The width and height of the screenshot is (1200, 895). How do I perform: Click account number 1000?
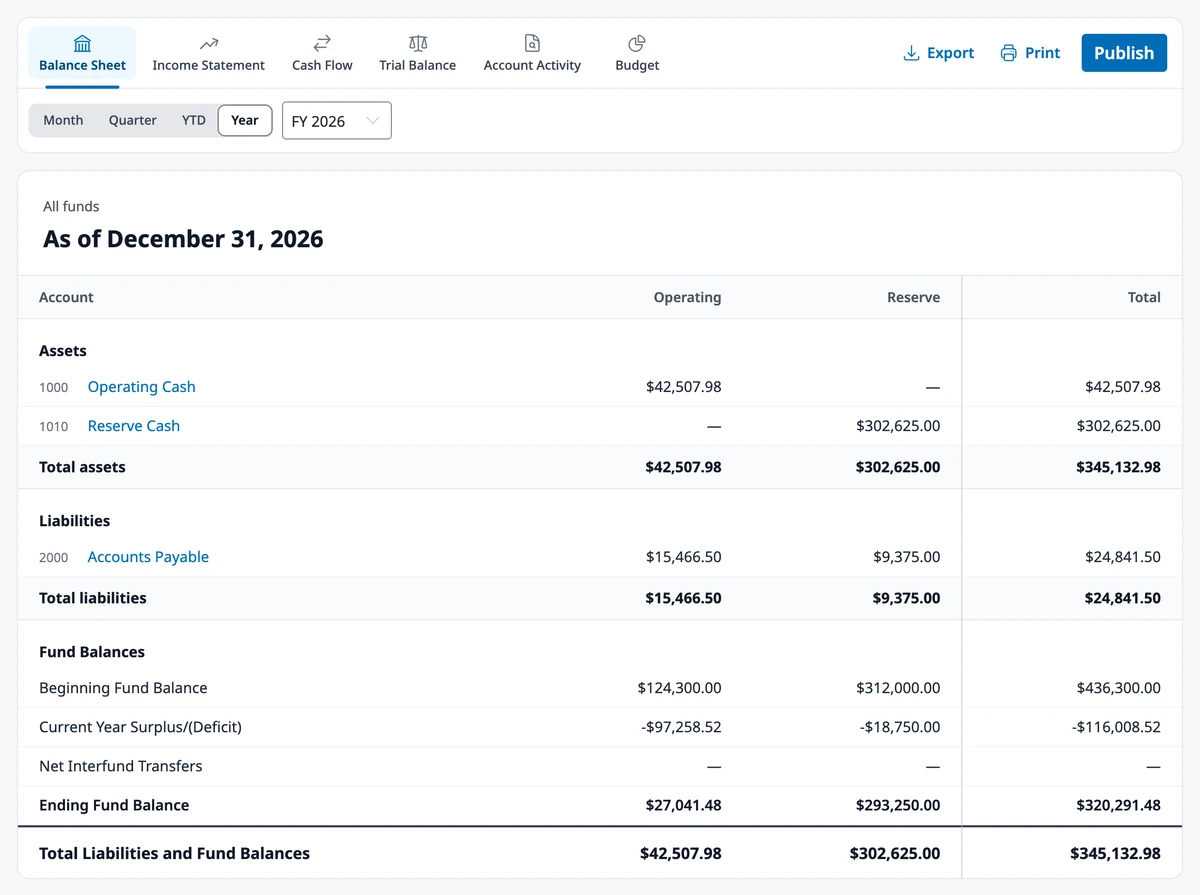(x=54, y=387)
